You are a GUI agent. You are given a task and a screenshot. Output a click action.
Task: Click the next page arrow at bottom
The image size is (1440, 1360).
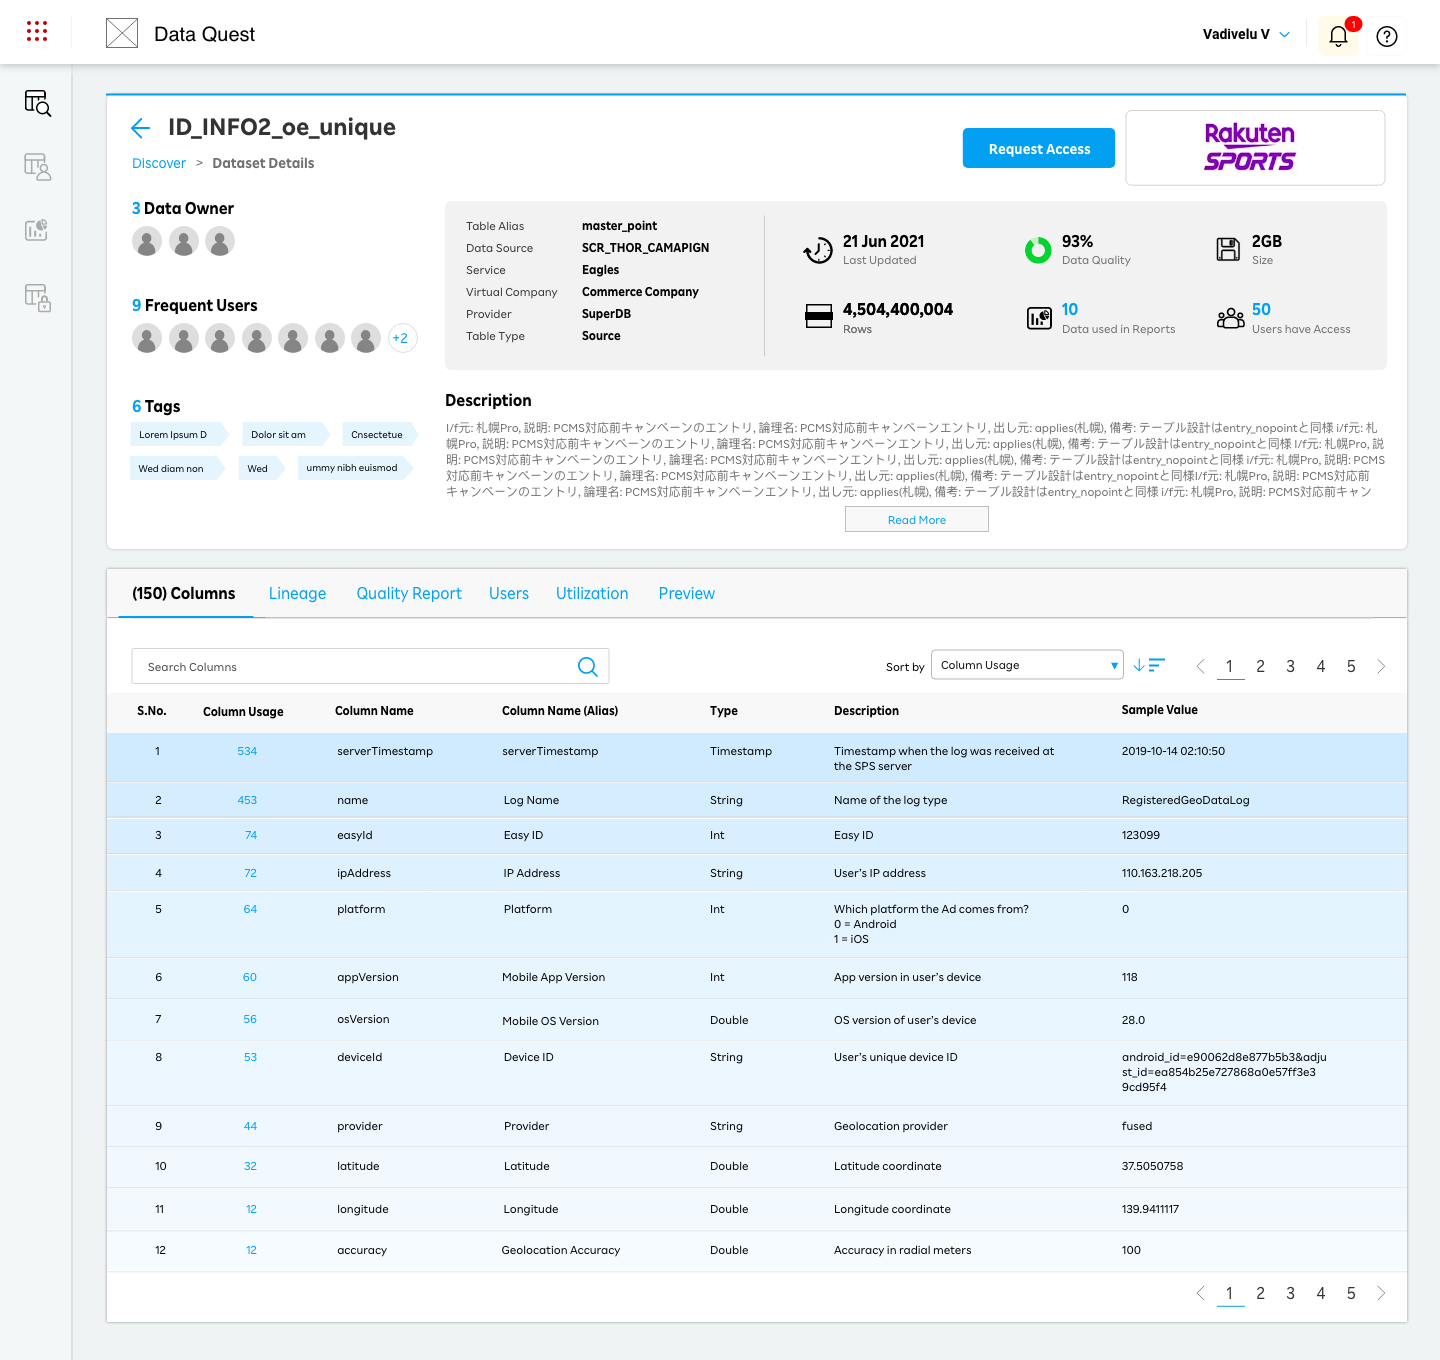coord(1381,1293)
